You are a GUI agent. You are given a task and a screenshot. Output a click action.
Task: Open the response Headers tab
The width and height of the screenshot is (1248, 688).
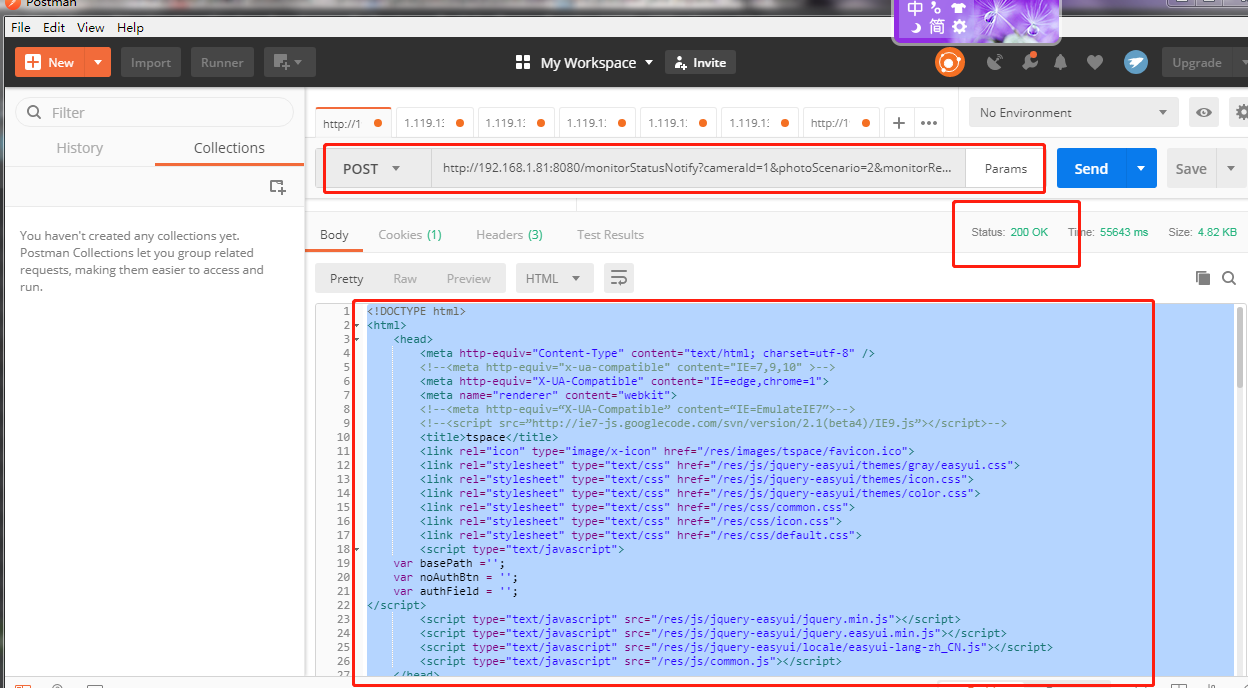tap(509, 234)
